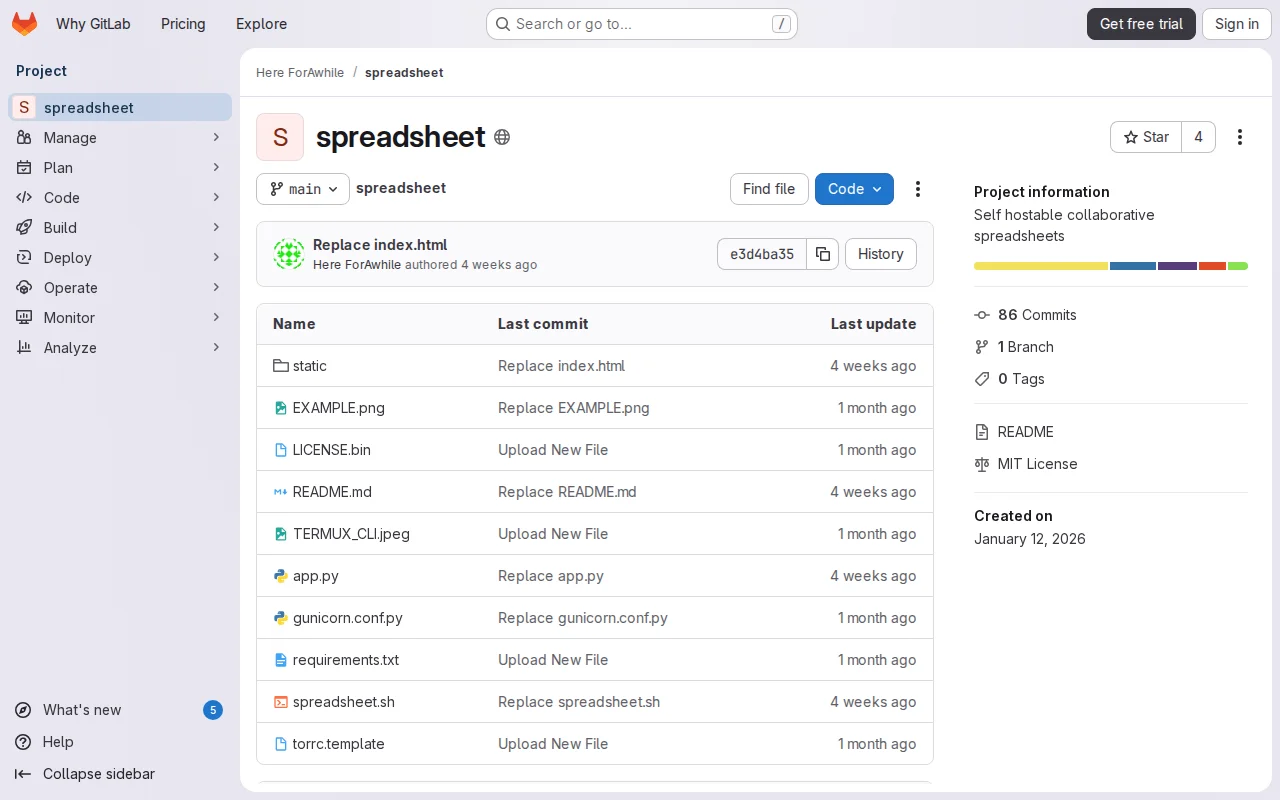This screenshot has width=1280, height=800.
Task: Click Here ForAwhile author name under commit
Action: tap(357, 265)
